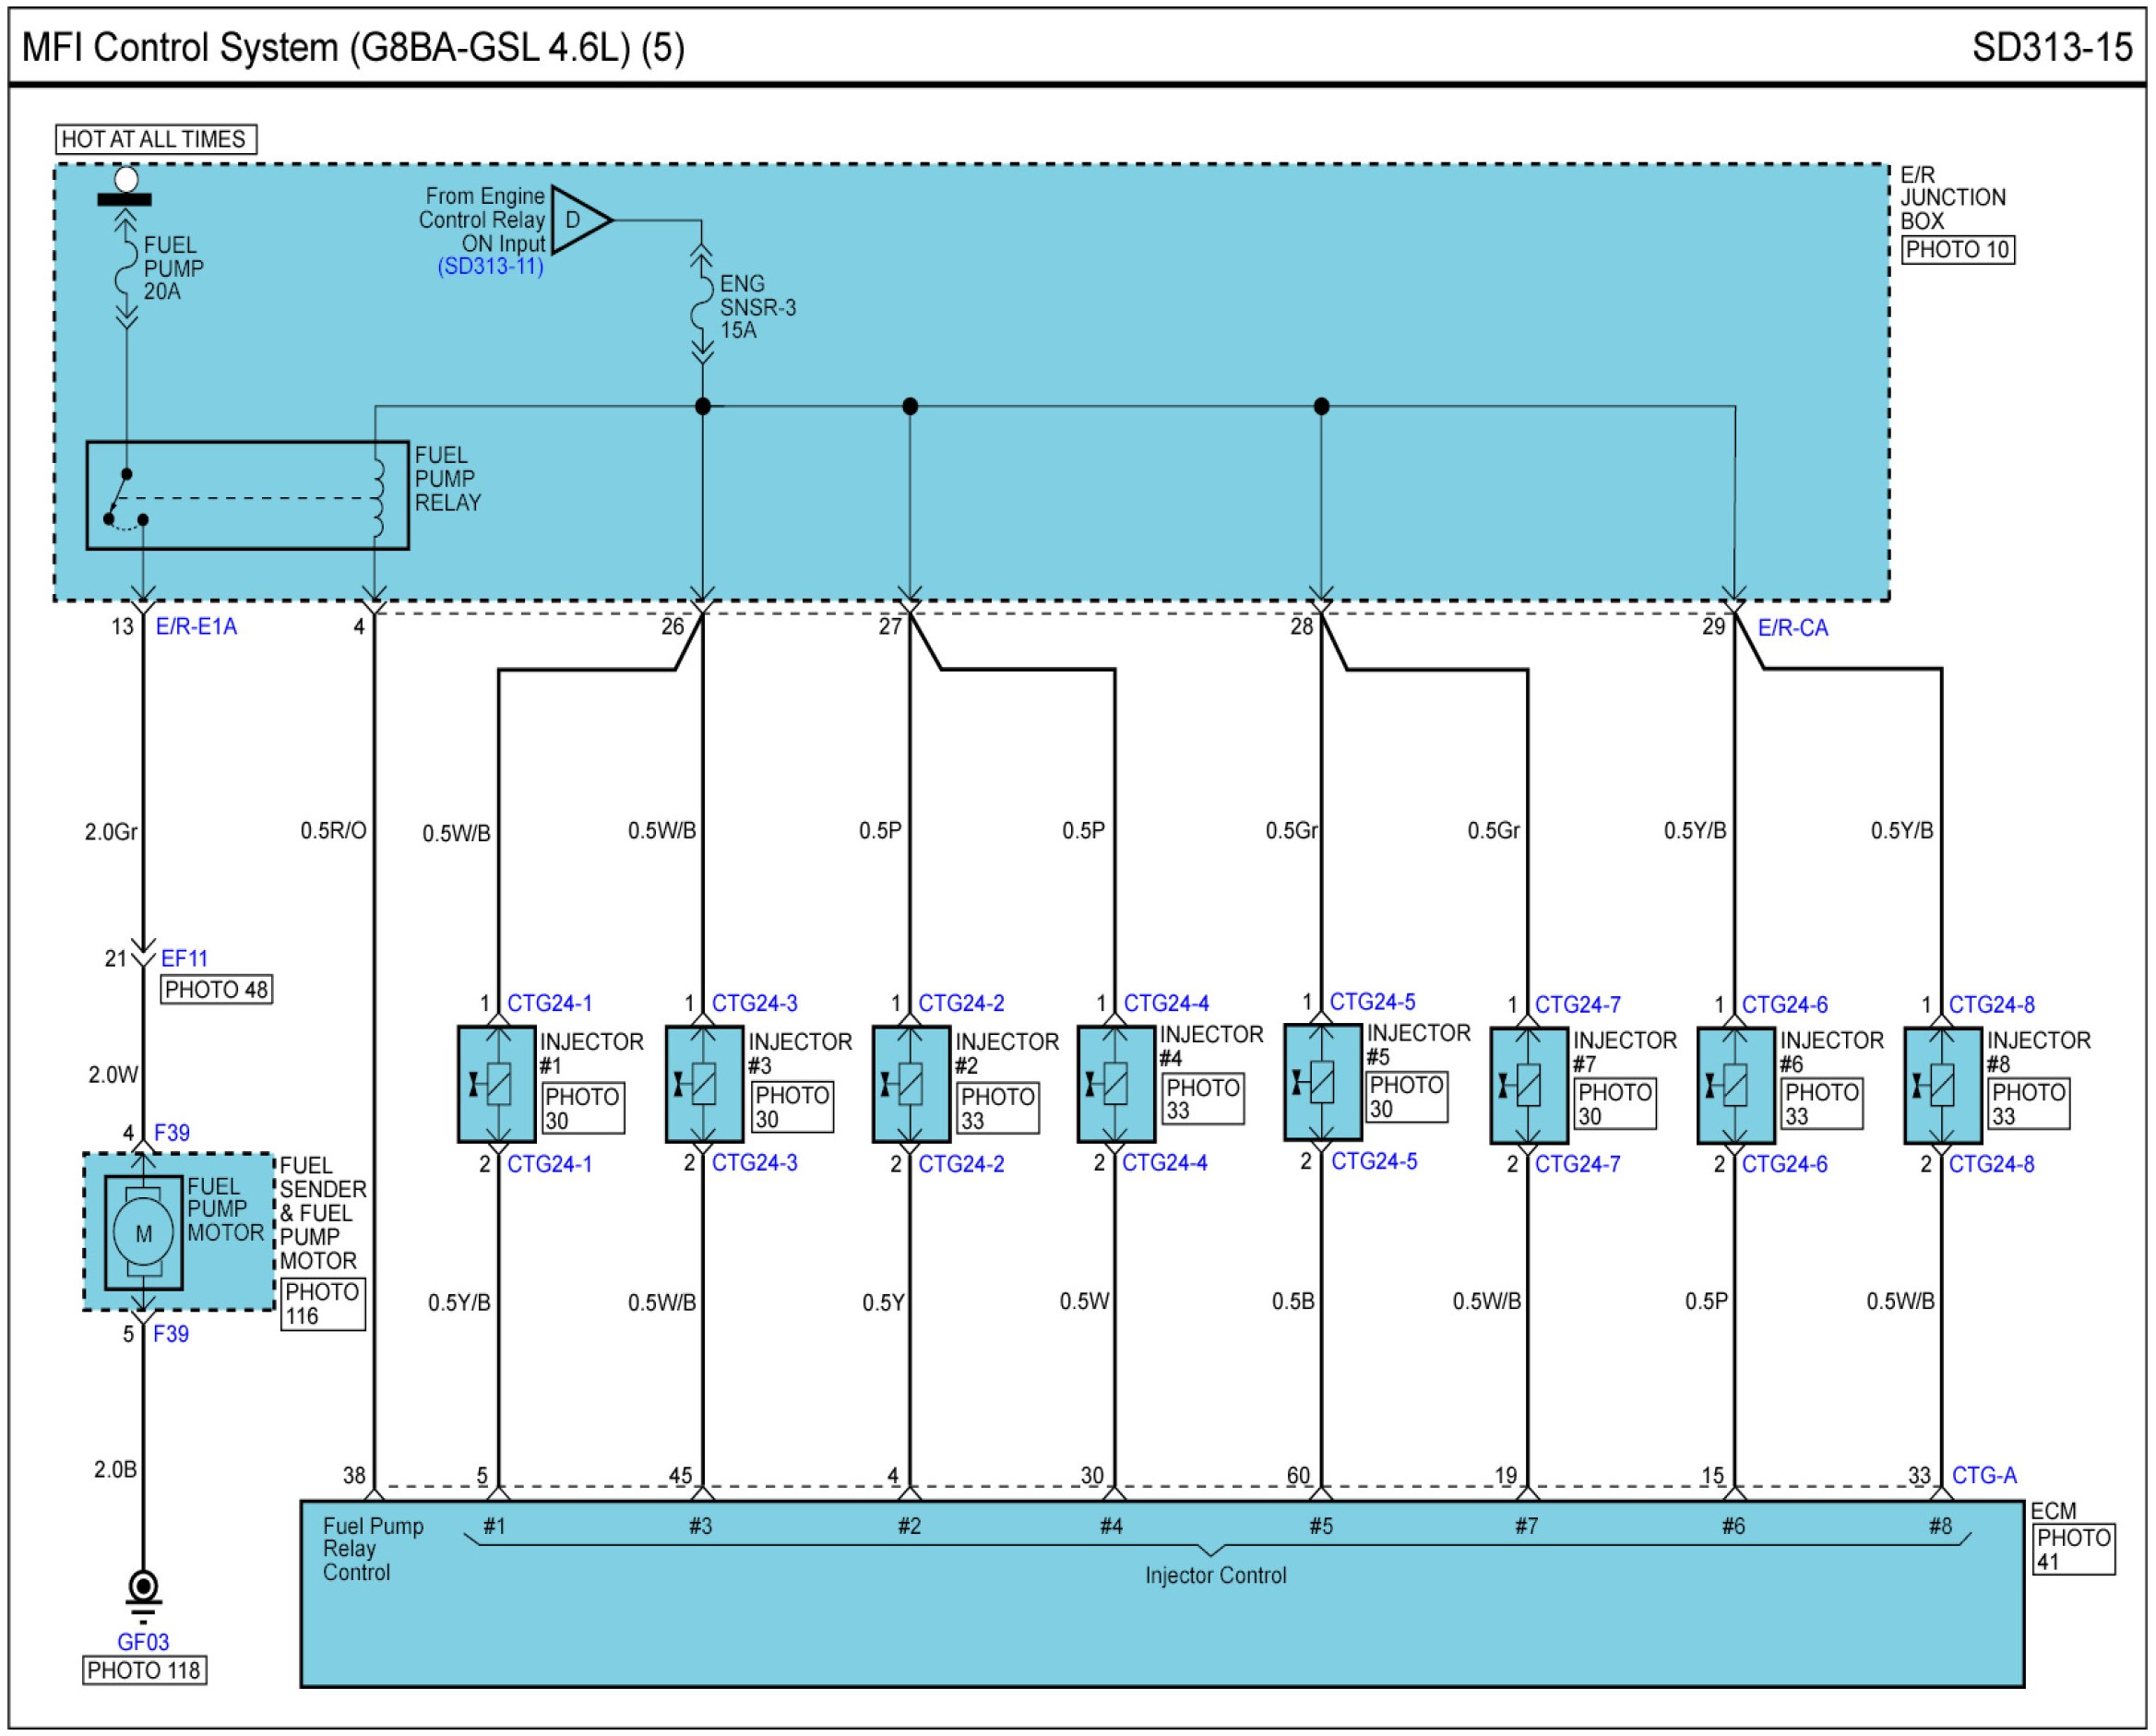
Task: Open the CTG-A connector link
Action: click(1984, 1475)
